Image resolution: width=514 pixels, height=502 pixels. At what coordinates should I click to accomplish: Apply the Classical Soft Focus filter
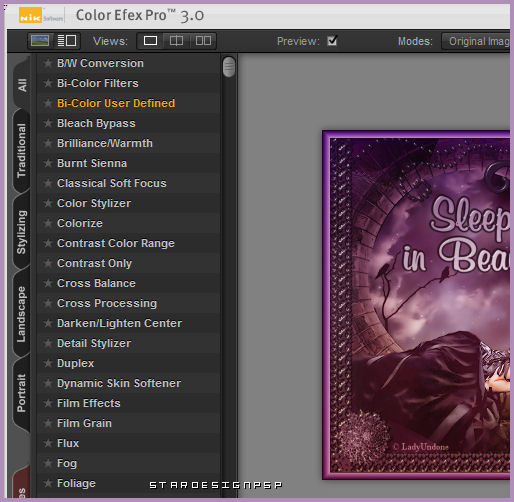pyautogui.click(x=129, y=183)
